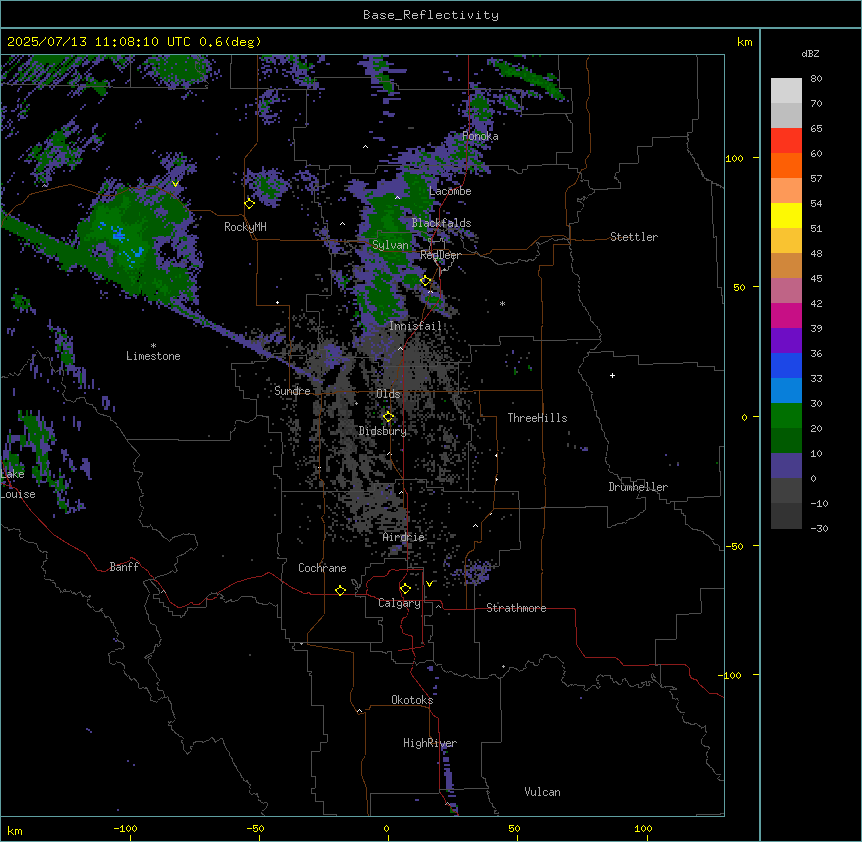
Task: Click the Stettler city label
Action: (634, 237)
